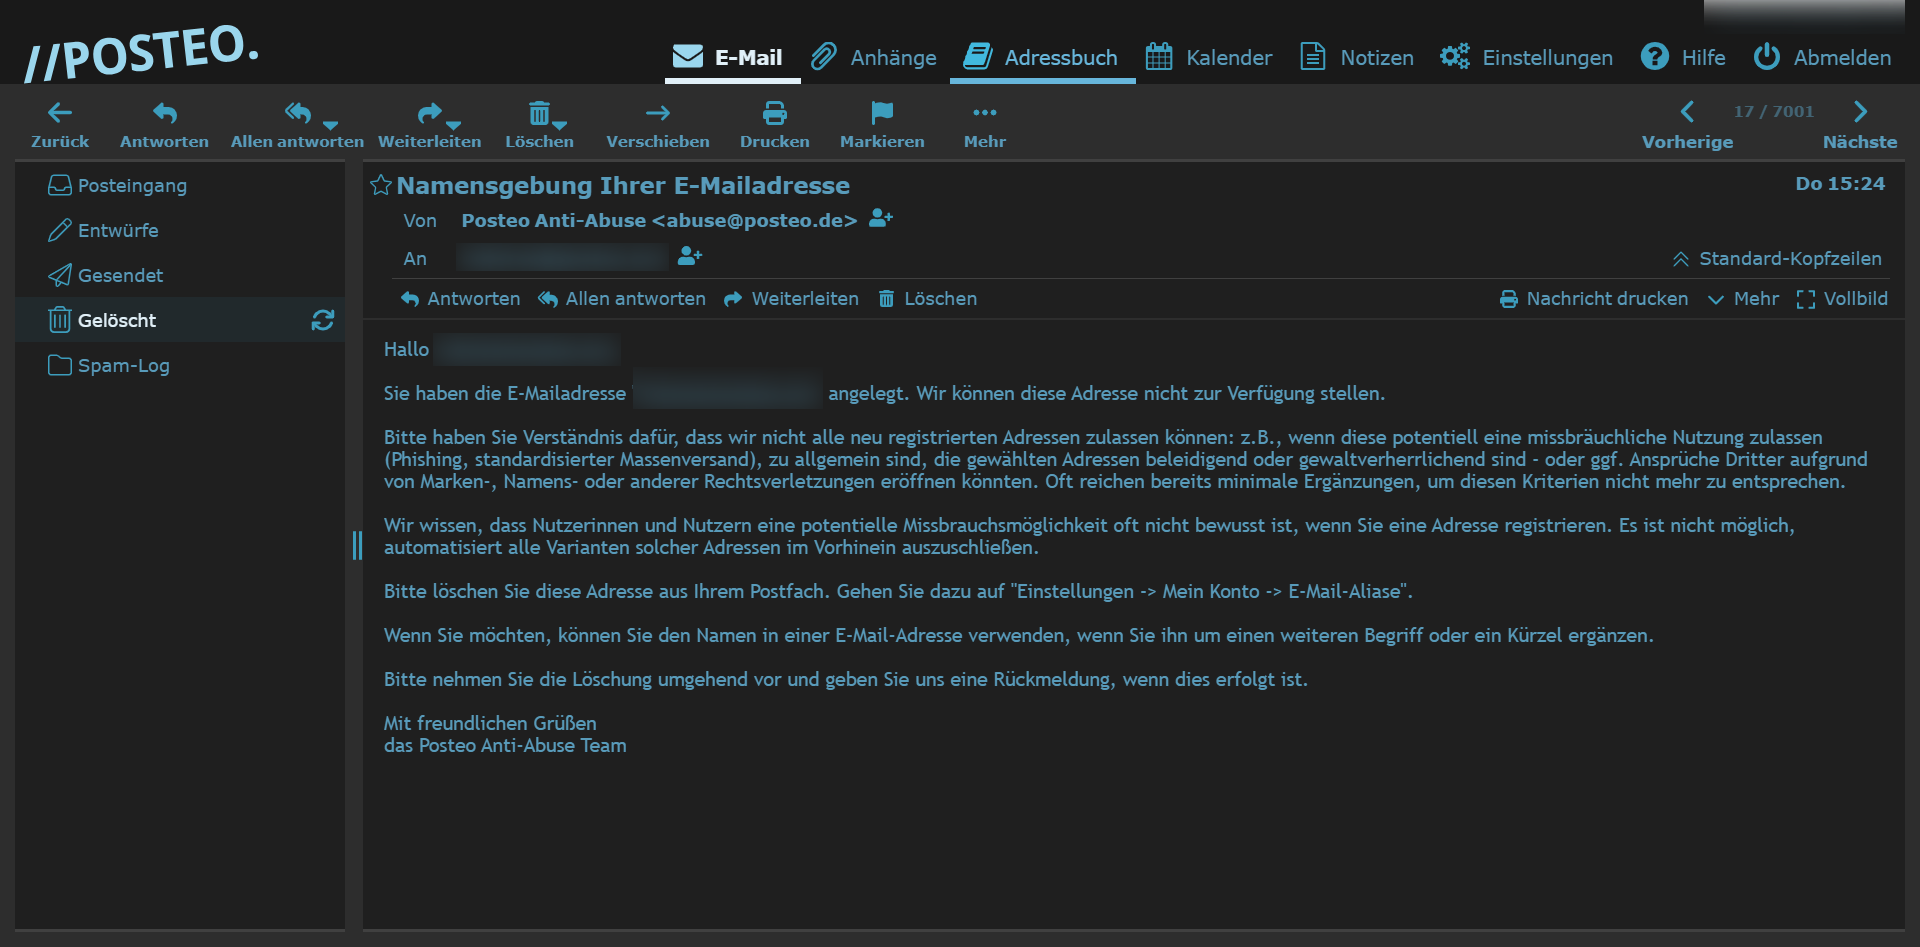The height and width of the screenshot is (947, 1920).
Task: Toggle the star on message subject
Action: point(380,185)
